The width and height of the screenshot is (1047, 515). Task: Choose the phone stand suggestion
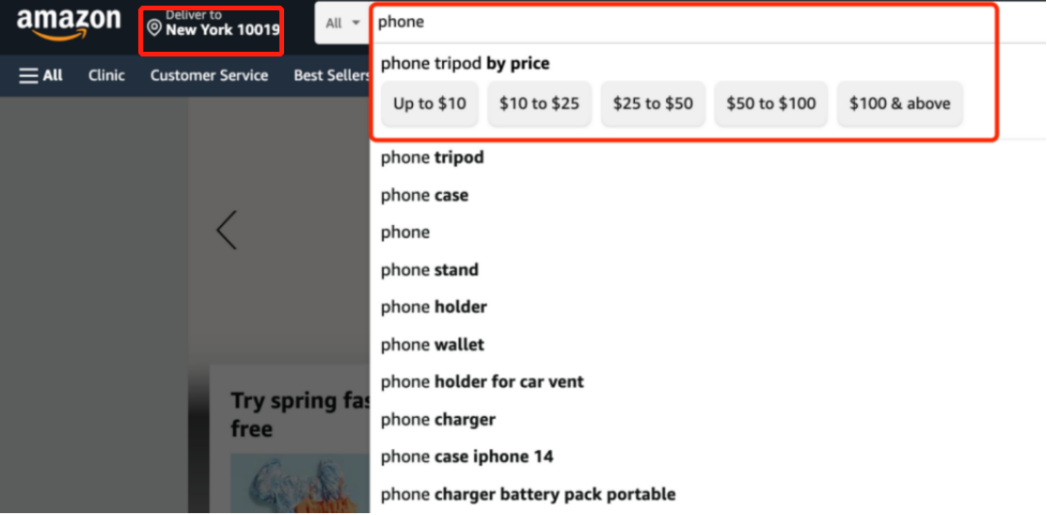[x=430, y=270]
